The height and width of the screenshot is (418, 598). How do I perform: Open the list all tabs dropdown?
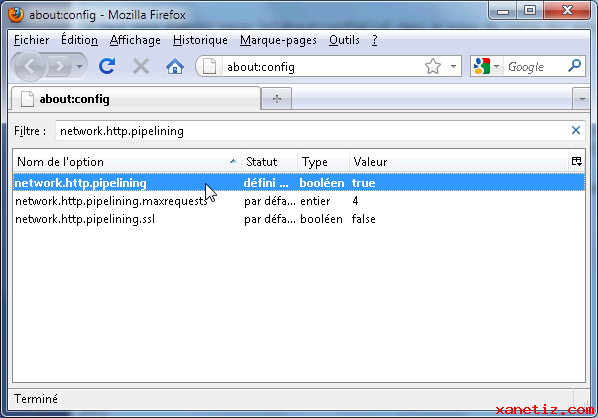click(582, 99)
